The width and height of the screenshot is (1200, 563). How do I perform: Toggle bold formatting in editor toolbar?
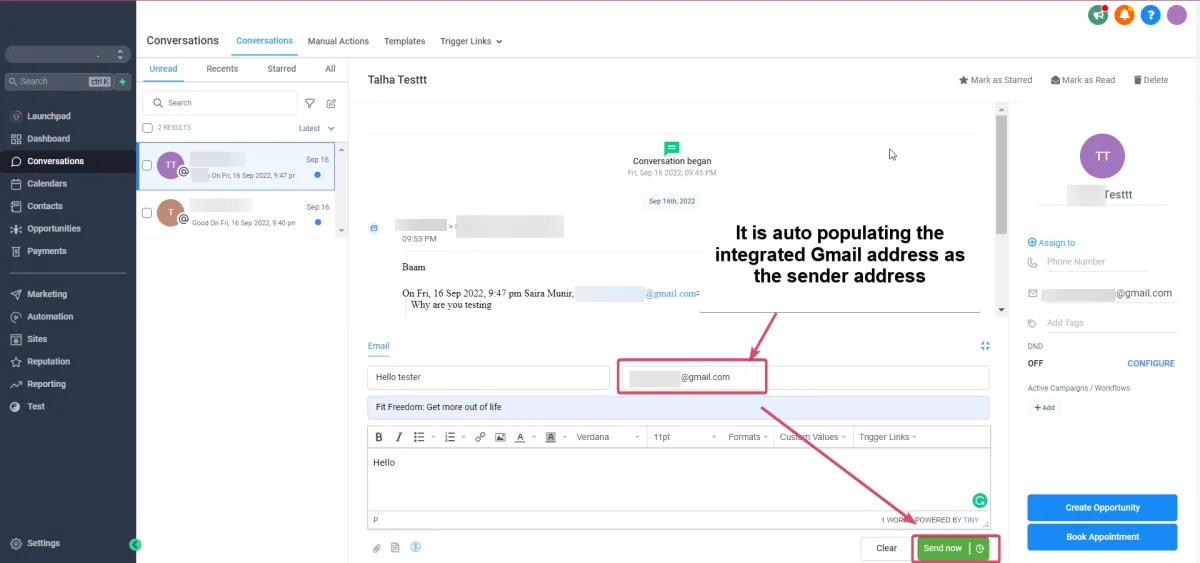379,437
